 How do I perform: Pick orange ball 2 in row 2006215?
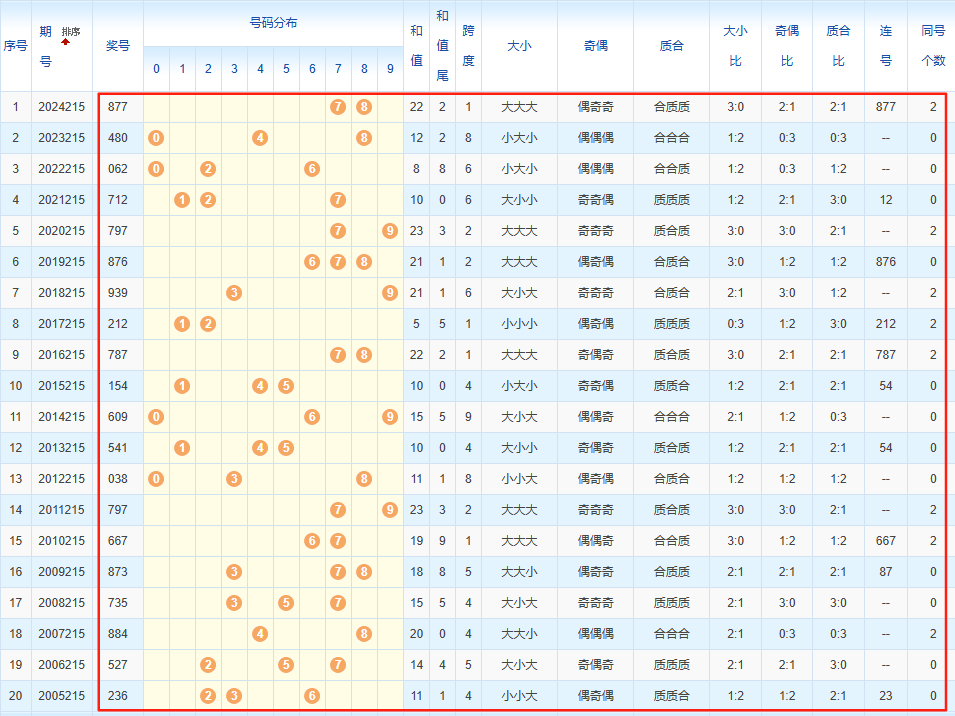(x=208, y=665)
